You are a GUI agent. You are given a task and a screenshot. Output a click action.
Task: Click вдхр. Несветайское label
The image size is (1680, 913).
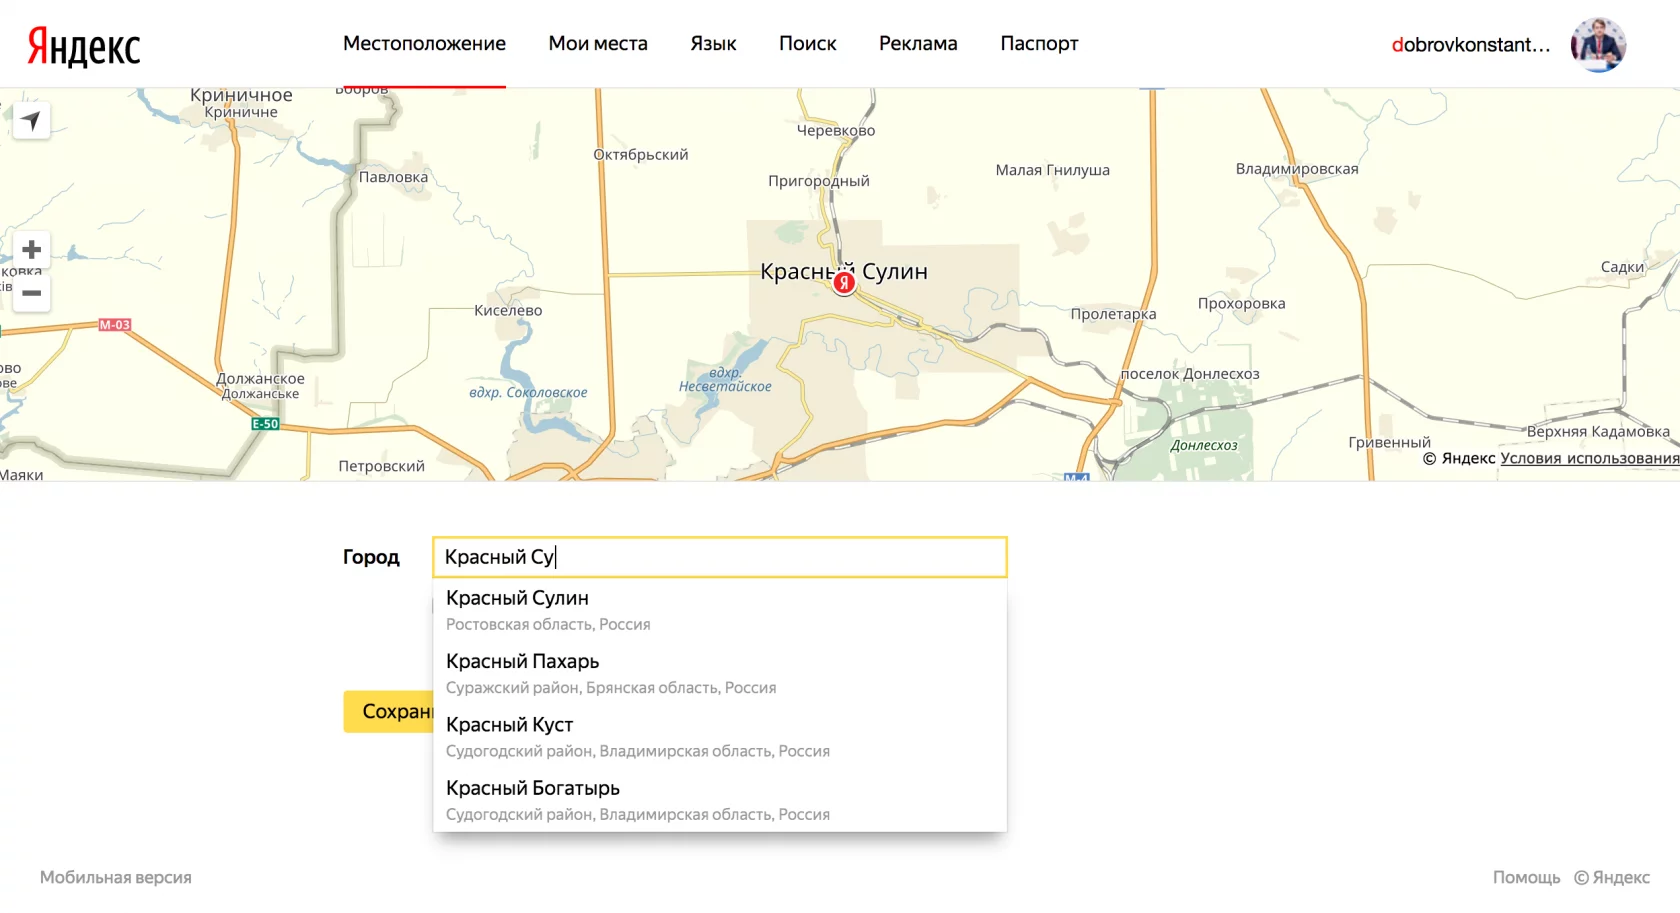(725, 379)
